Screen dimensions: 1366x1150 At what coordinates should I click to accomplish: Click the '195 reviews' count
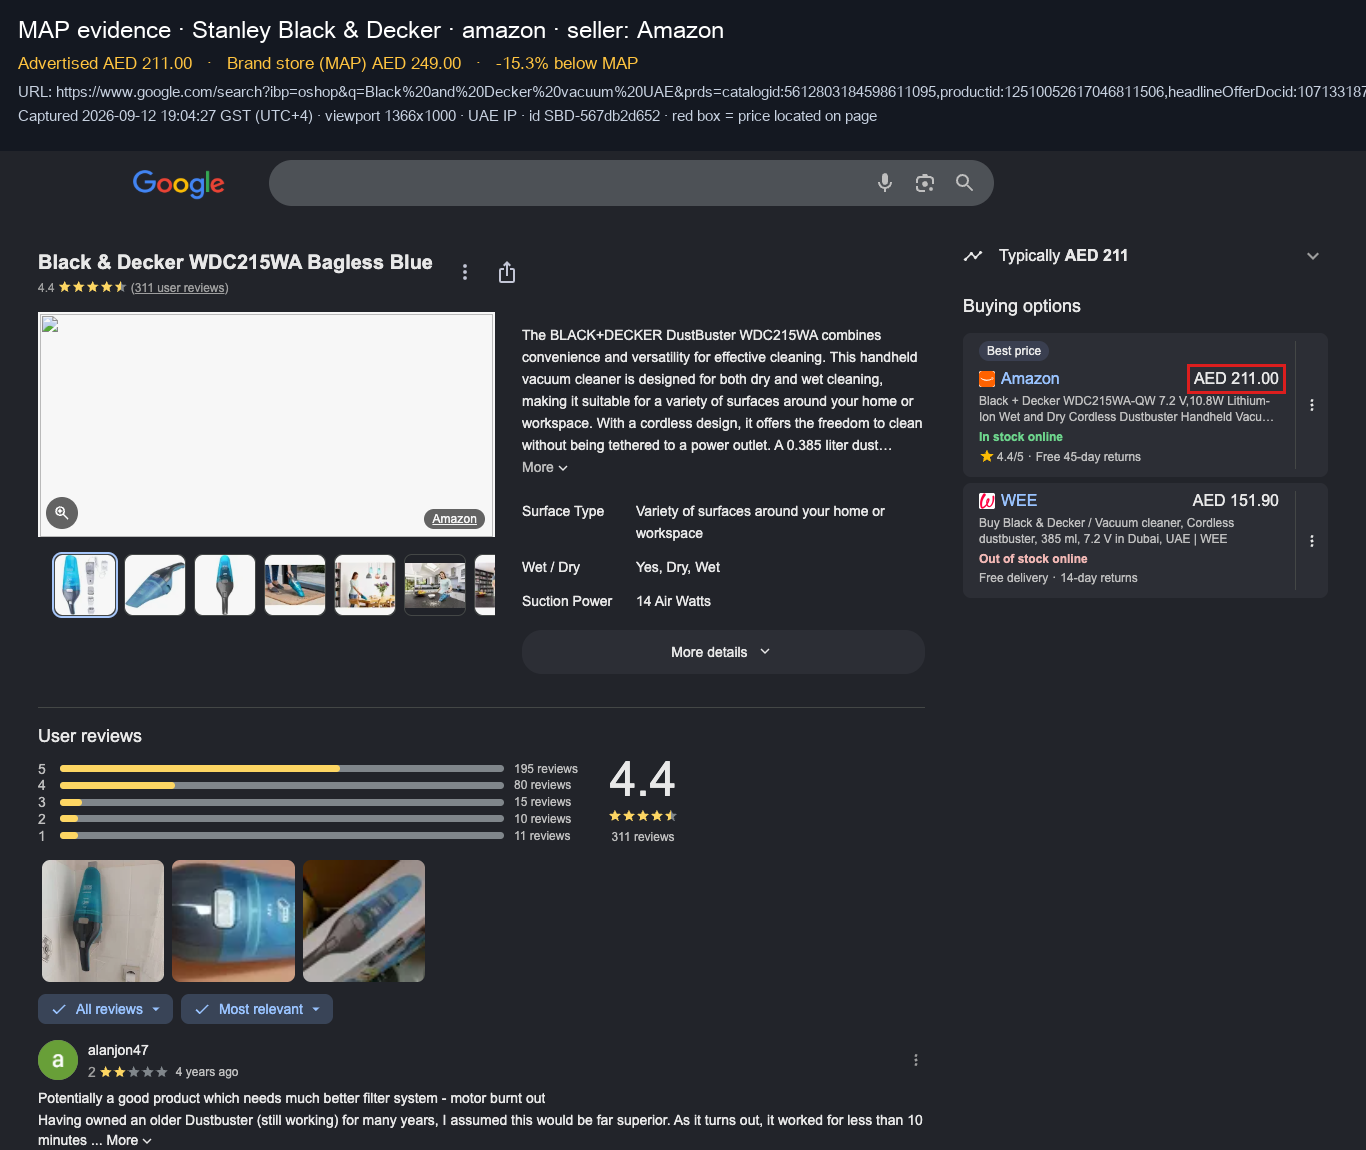(x=546, y=769)
